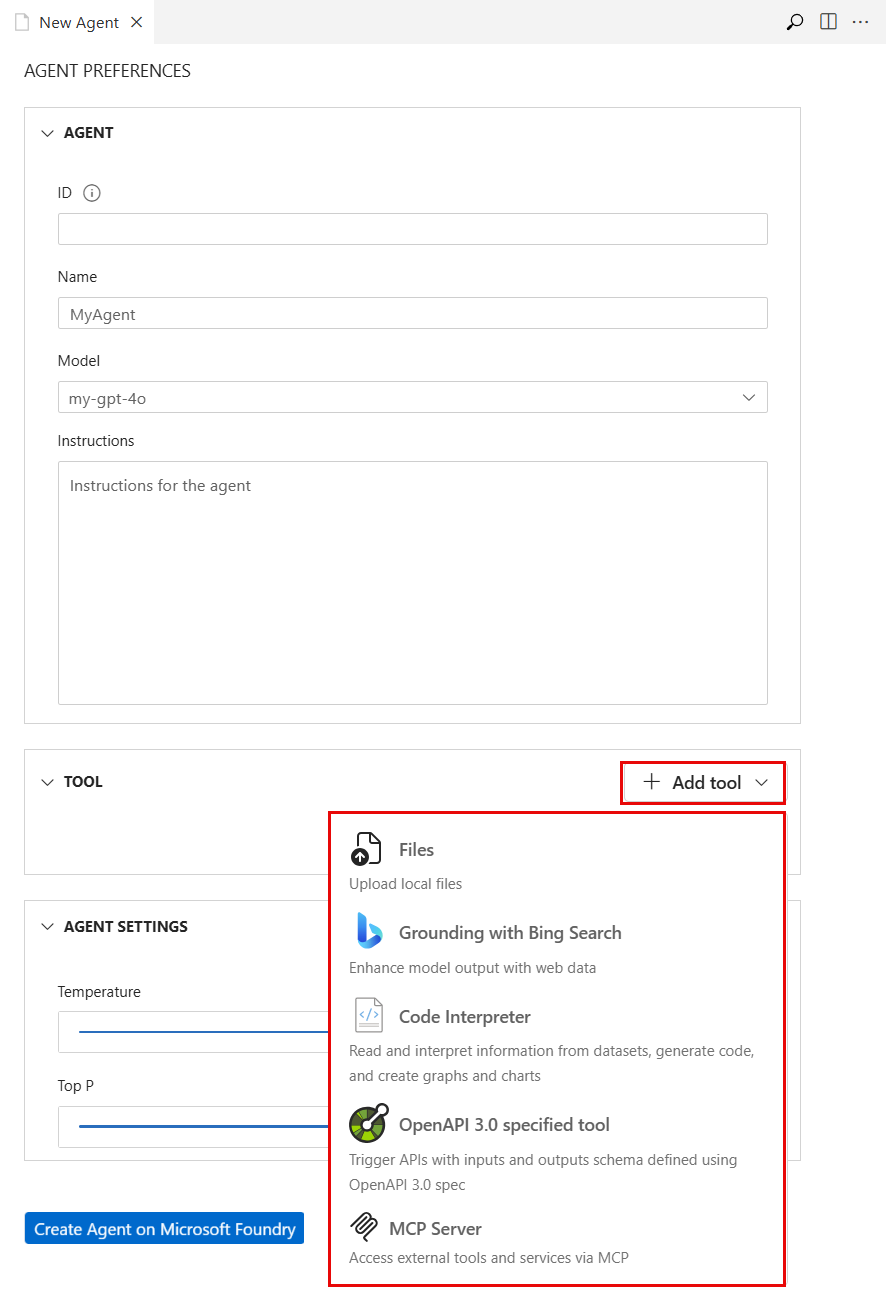The height and width of the screenshot is (1309, 886).
Task: Close the New Agent tab
Action: tap(137, 22)
